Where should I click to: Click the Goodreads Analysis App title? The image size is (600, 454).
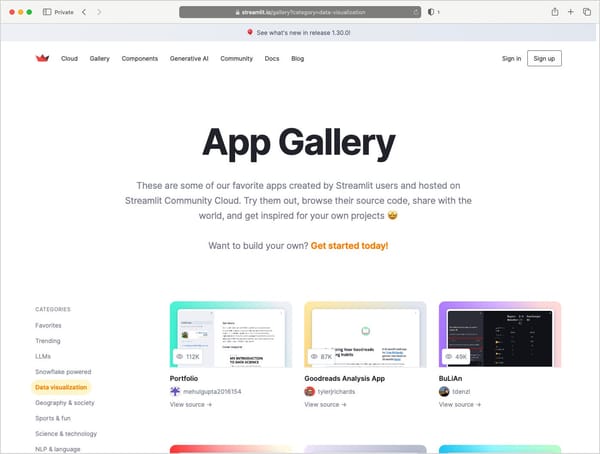tap(344, 378)
